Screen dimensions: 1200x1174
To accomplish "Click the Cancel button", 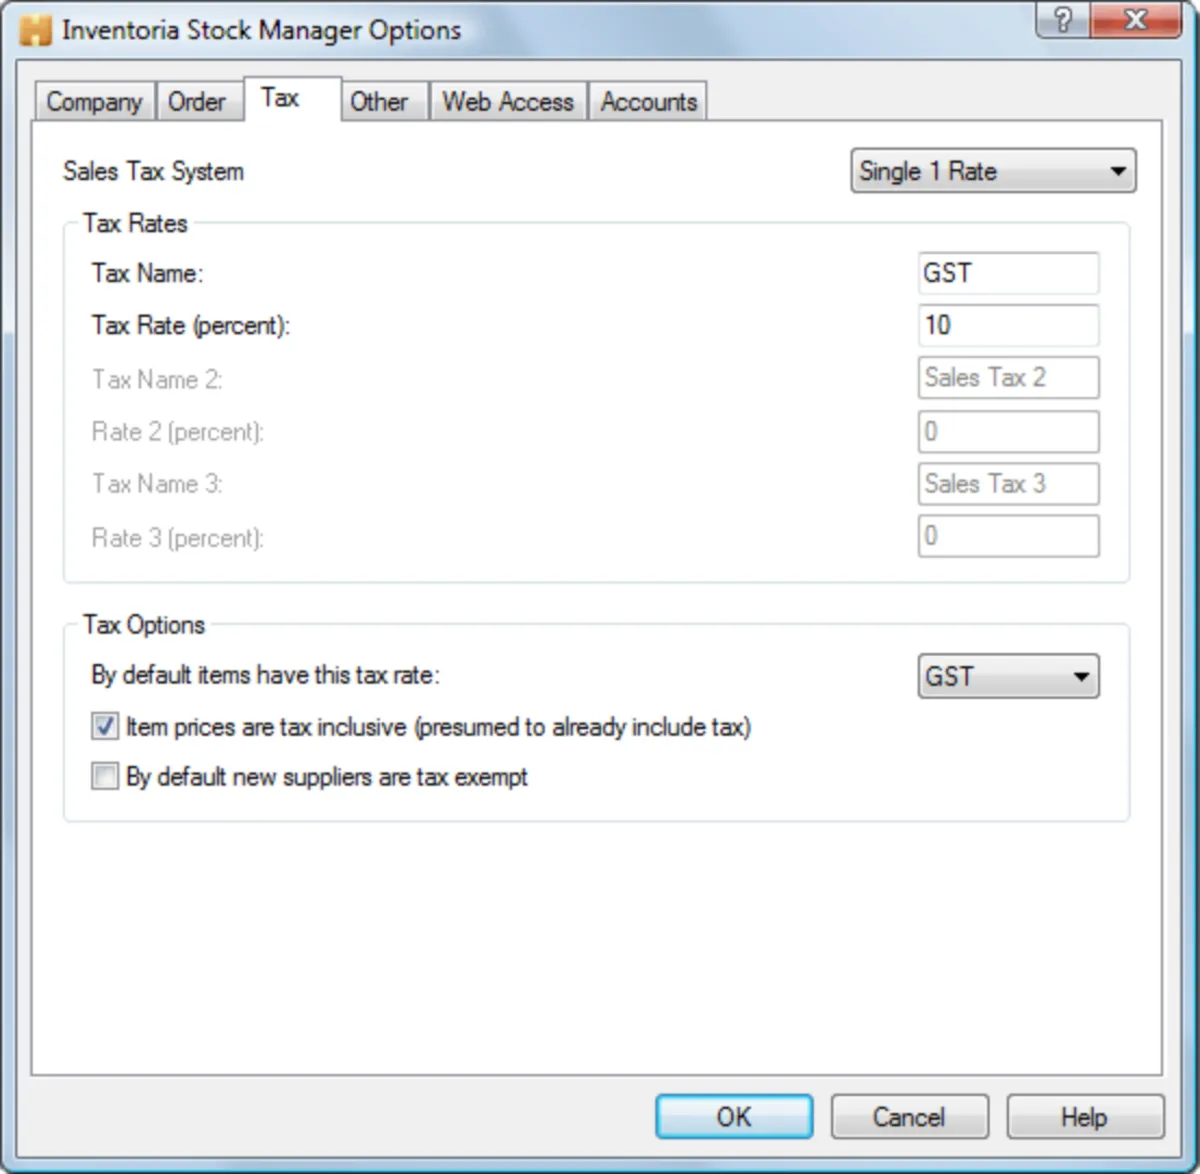I will click(x=909, y=1116).
